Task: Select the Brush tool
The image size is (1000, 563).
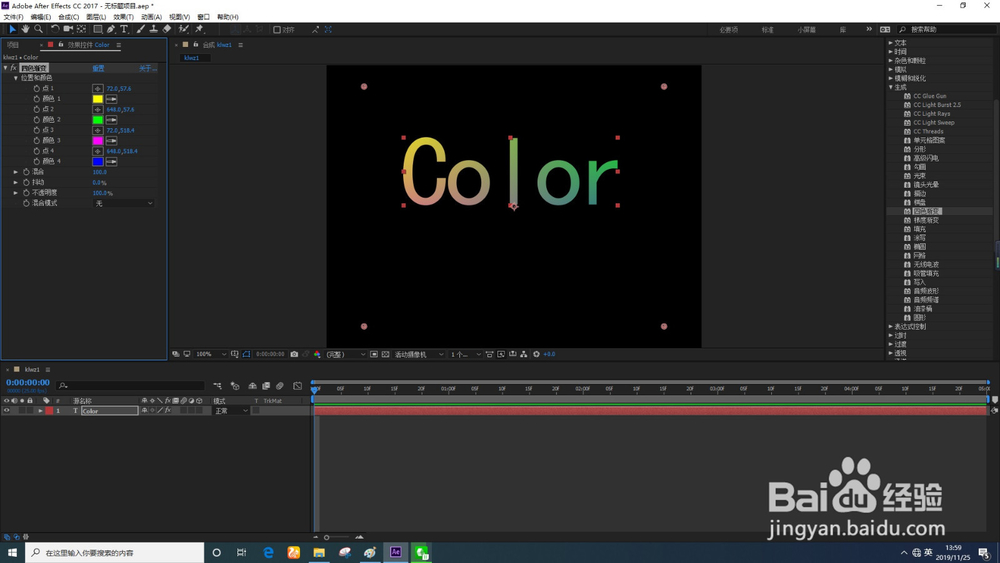Action: click(x=140, y=29)
